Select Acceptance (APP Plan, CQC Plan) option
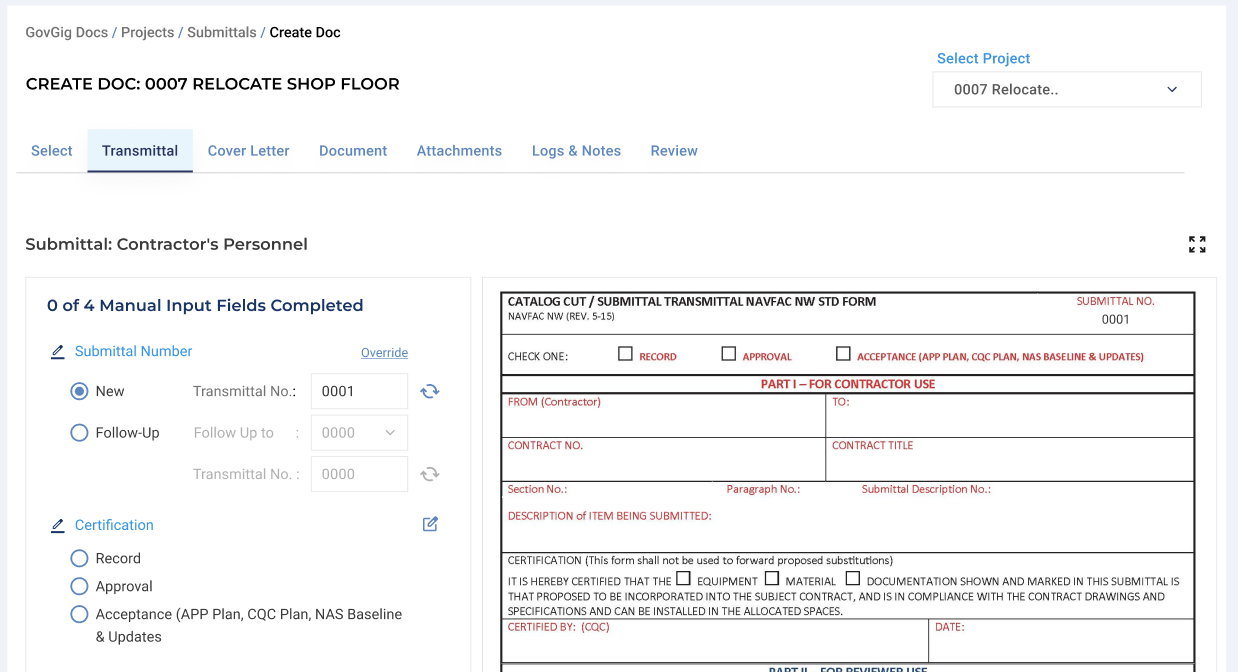 tap(79, 614)
